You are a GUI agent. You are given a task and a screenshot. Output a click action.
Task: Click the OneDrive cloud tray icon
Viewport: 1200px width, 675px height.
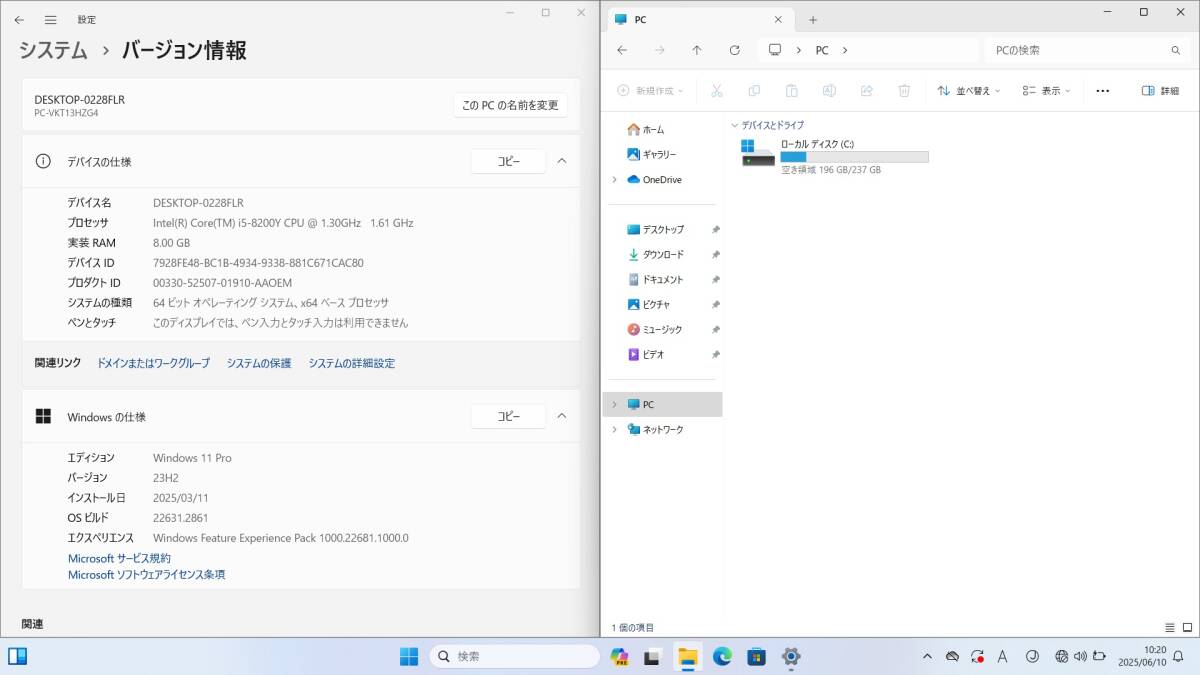tap(952, 656)
